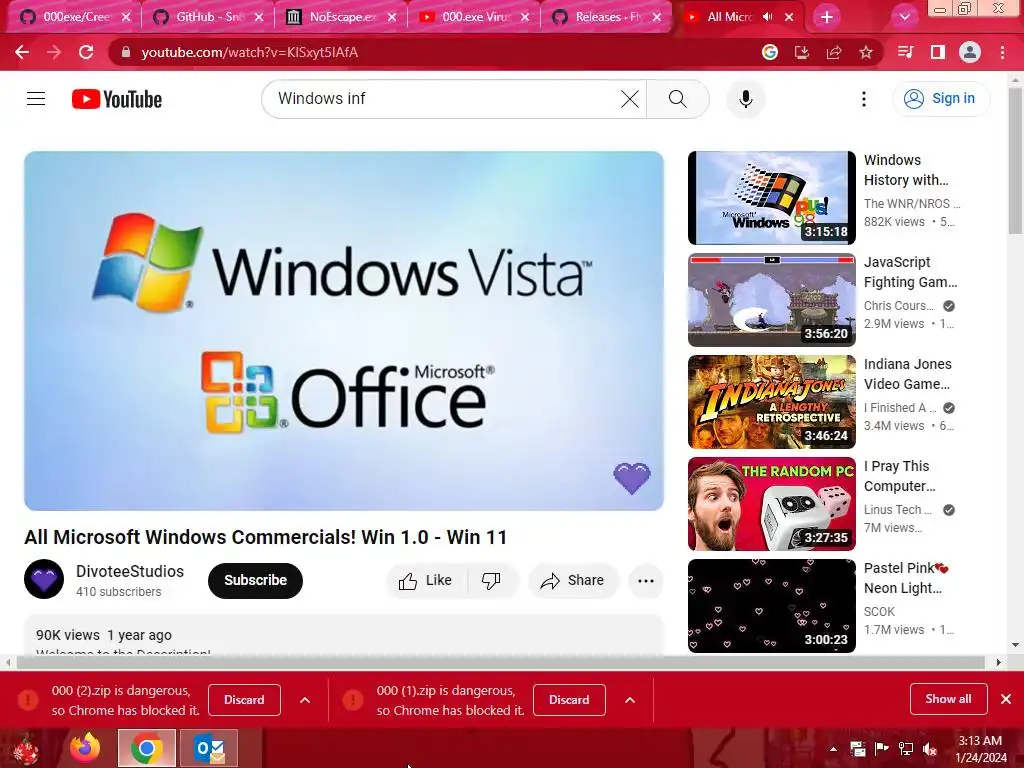Image resolution: width=1024 pixels, height=768 pixels.
Task: Open more actions ellipsis under the video
Action: tap(646, 581)
